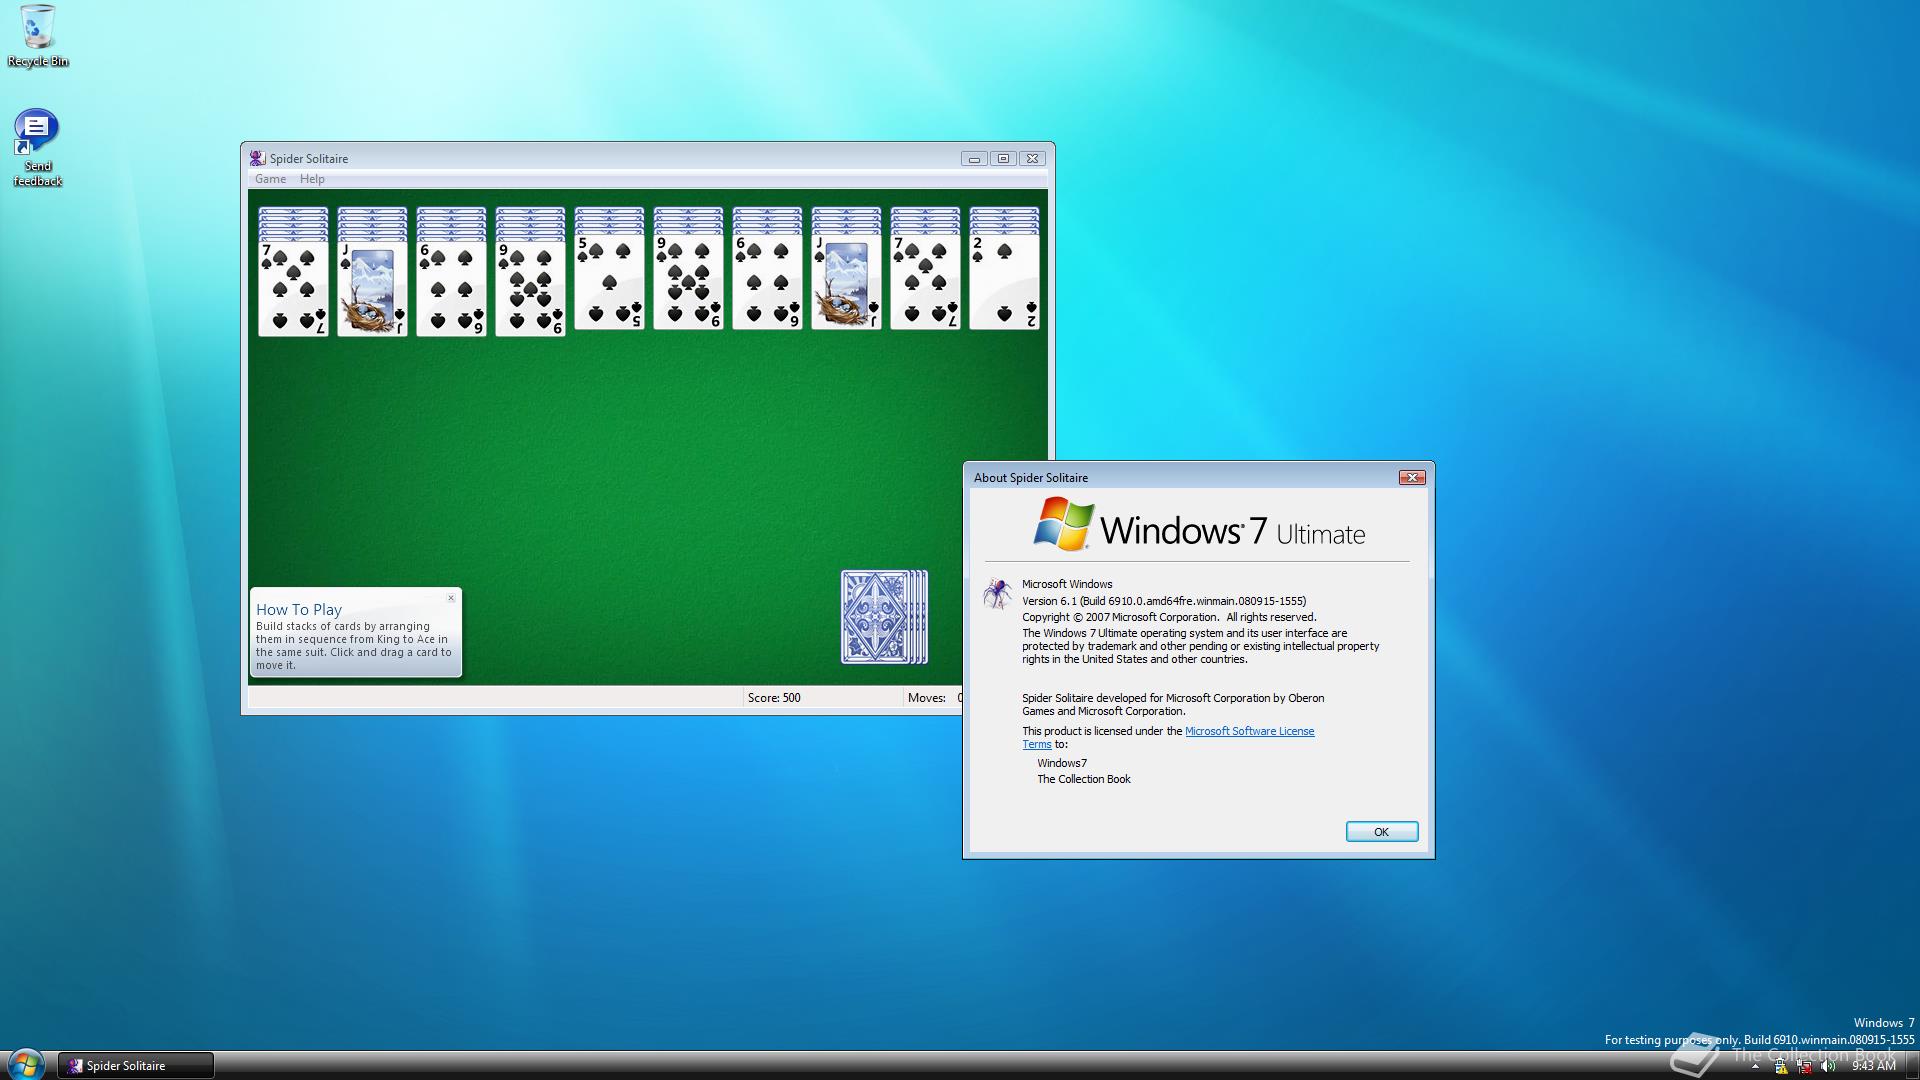The image size is (1920, 1080).
Task: Click OK in the About dialog
Action: [1381, 832]
